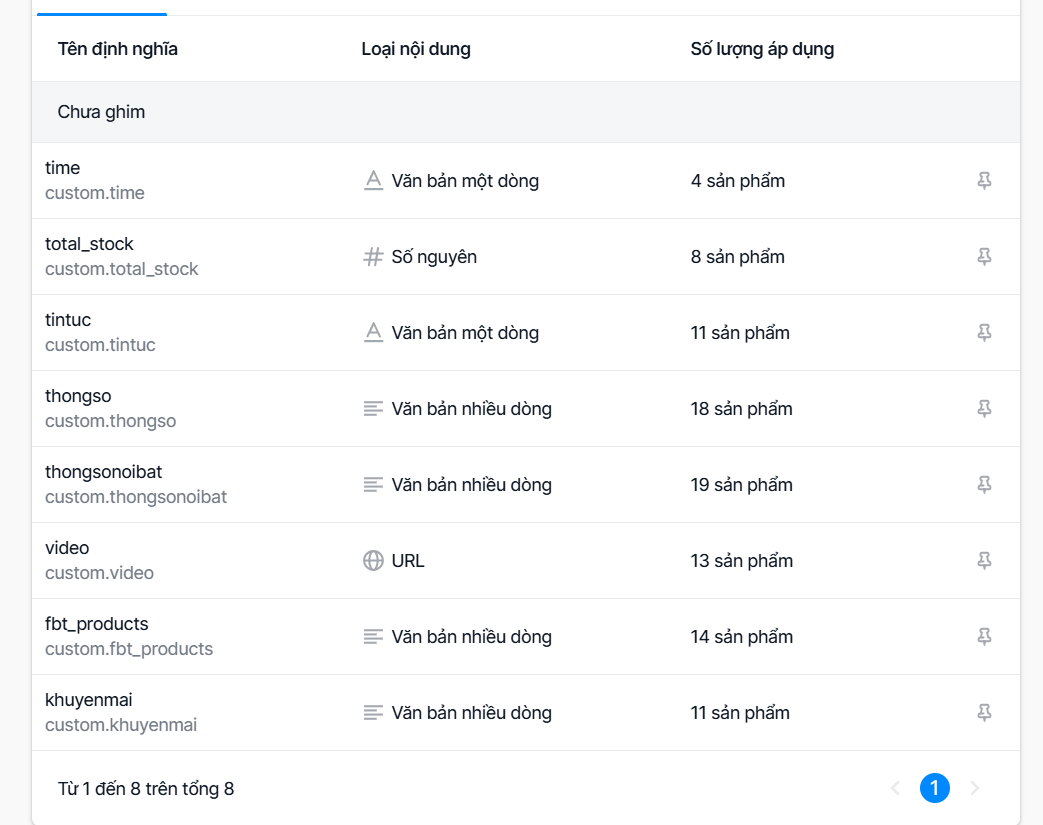Click the Tên định nghĩa column header
This screenshot has height=825, width=1043.
pos(118,49)
